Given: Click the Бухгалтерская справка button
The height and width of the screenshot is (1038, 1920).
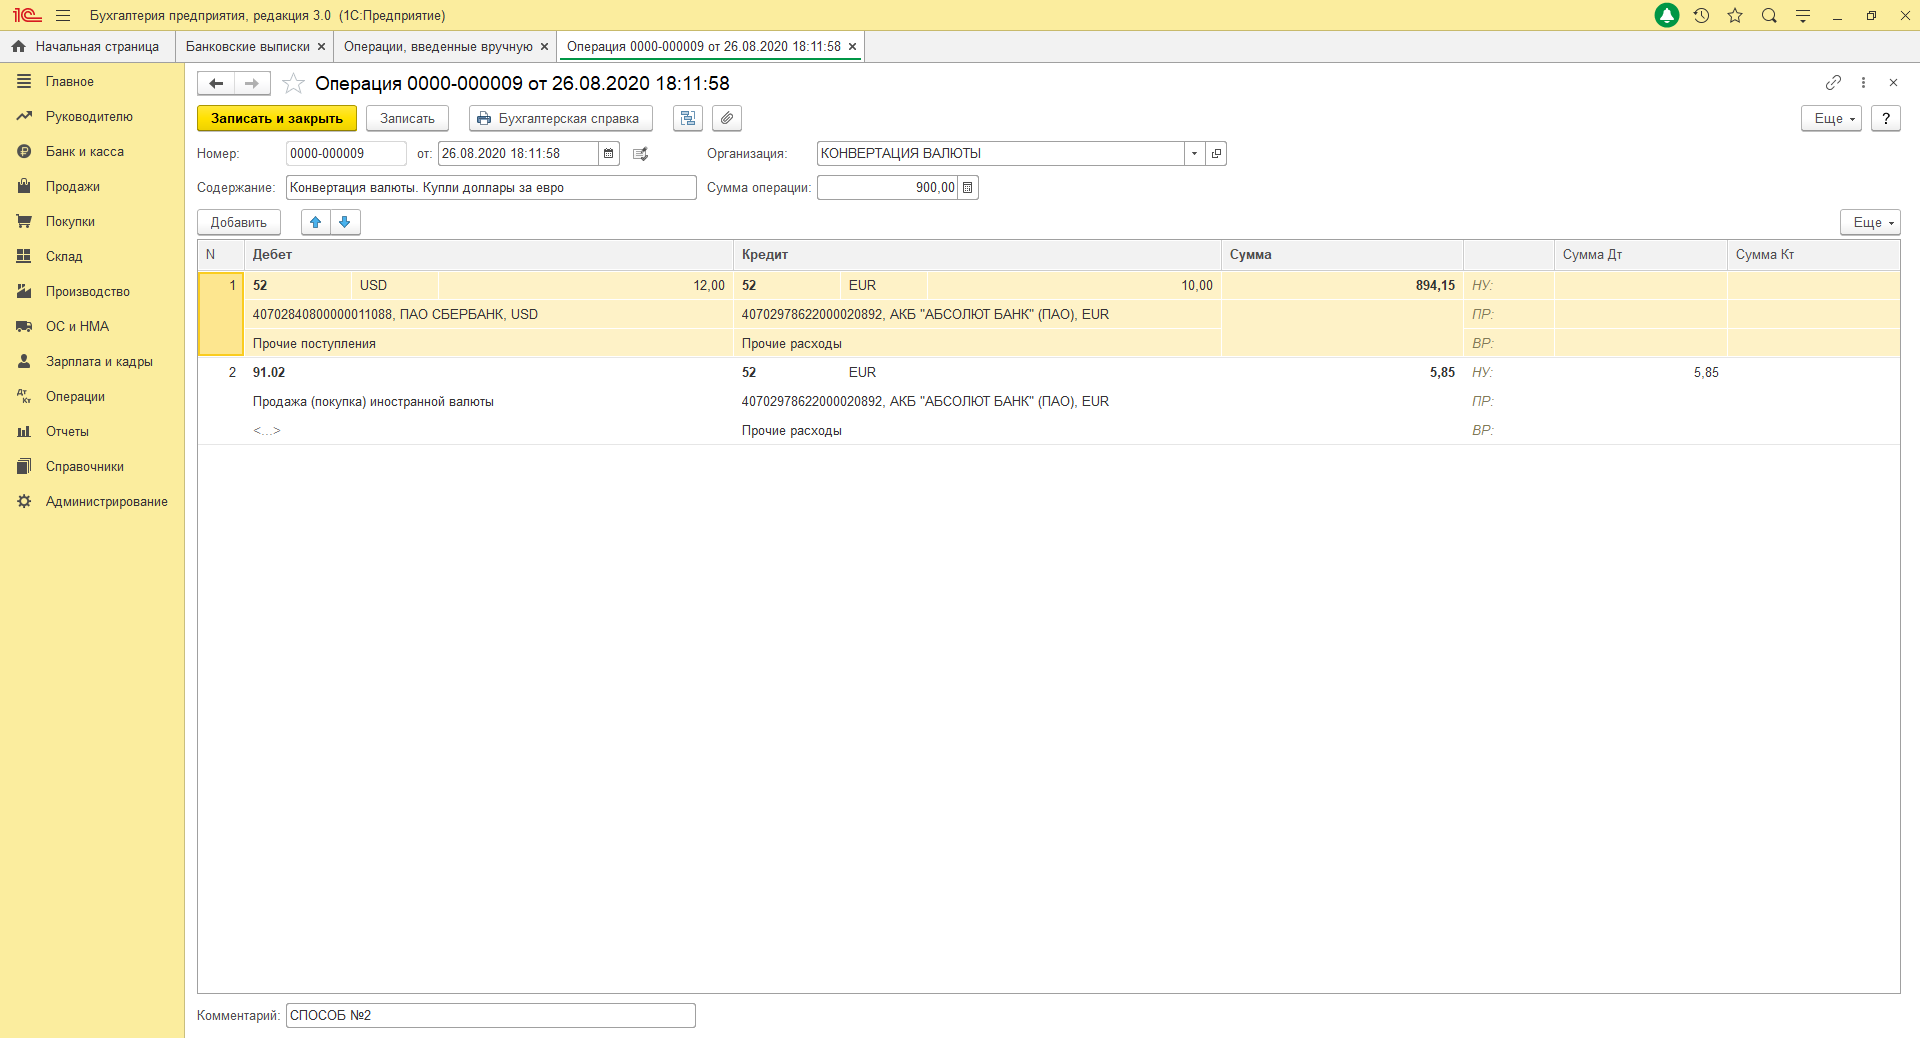Looking at the screenshot, I should point(560,118).
